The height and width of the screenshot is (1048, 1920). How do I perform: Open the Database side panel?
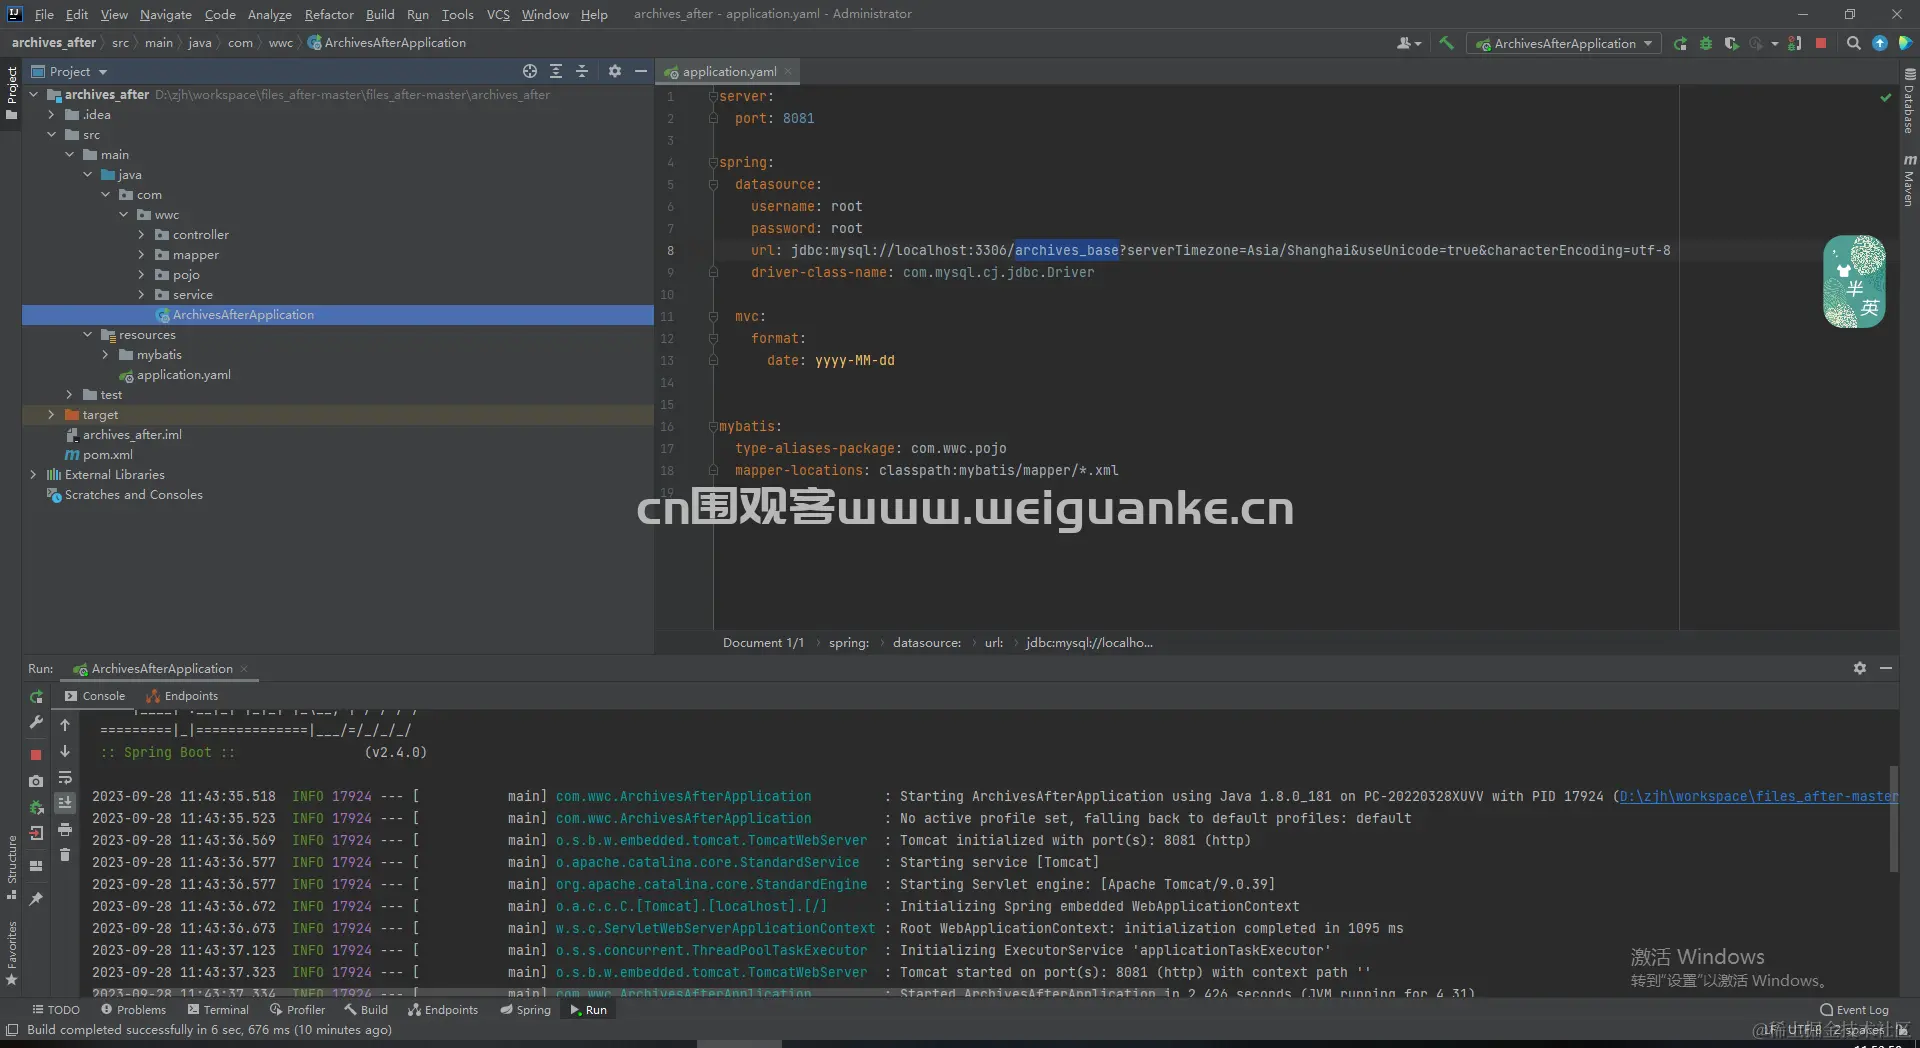(x=1909, y=101)
